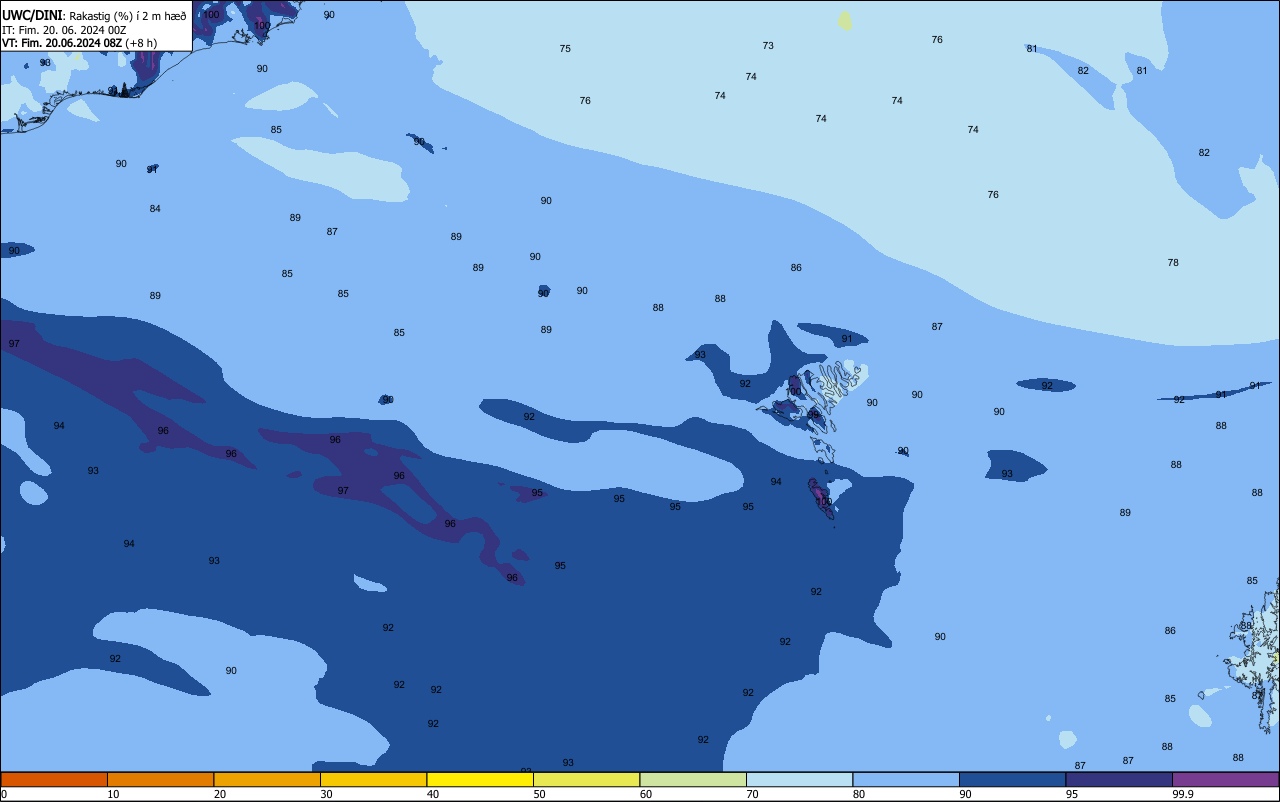Screen dimensions: 1280x802
Task: Click the 70–80 lightest blue legend swatch
Action: (x=799, y=779)
